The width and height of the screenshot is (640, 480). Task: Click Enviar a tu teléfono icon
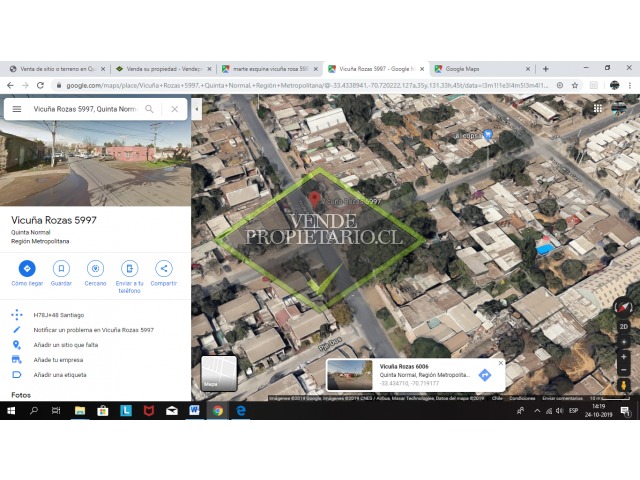coord(129,268)
